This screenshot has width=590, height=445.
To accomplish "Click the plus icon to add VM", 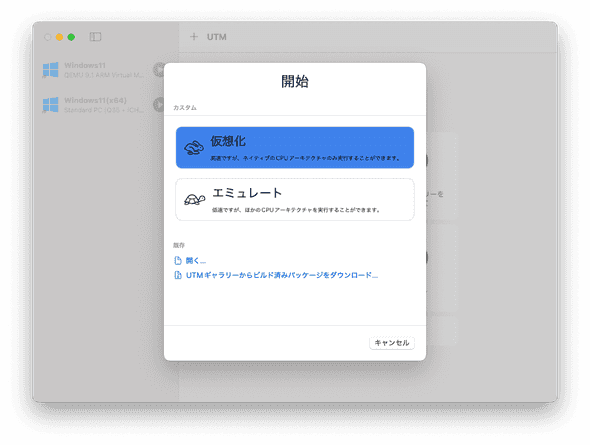I will pyautogui.click(x=194, y=36).
